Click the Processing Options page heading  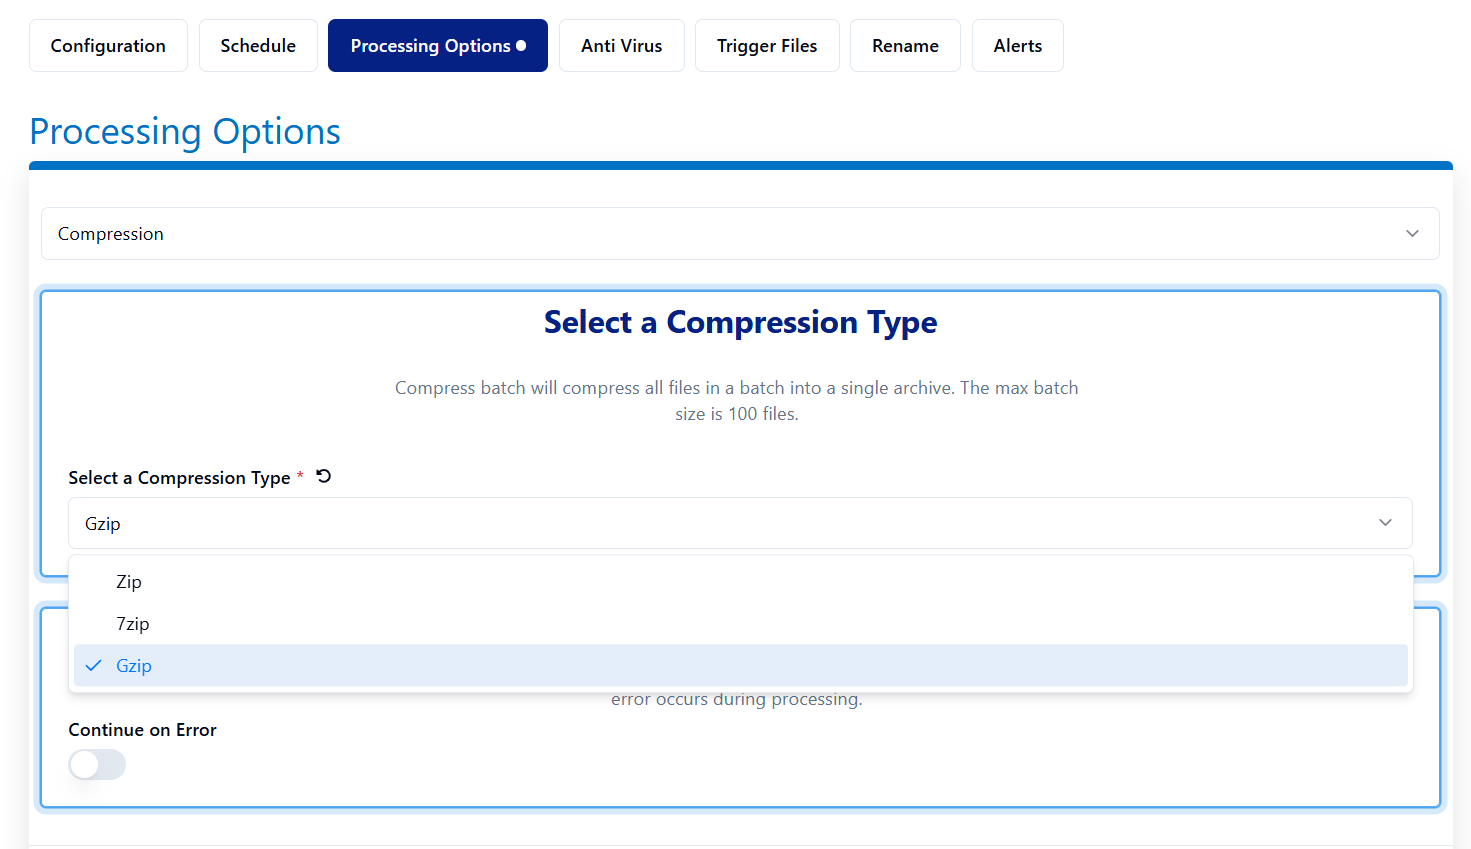coord(185,132)
